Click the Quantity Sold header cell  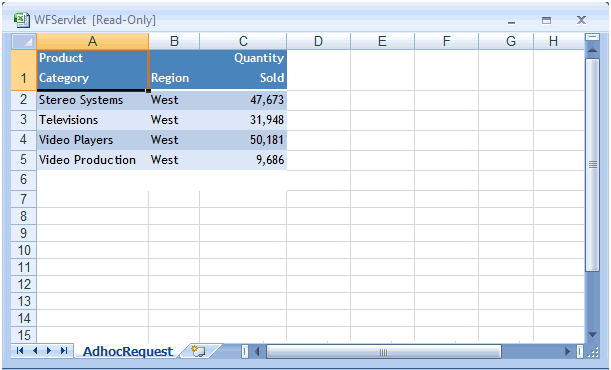(243, 70)
